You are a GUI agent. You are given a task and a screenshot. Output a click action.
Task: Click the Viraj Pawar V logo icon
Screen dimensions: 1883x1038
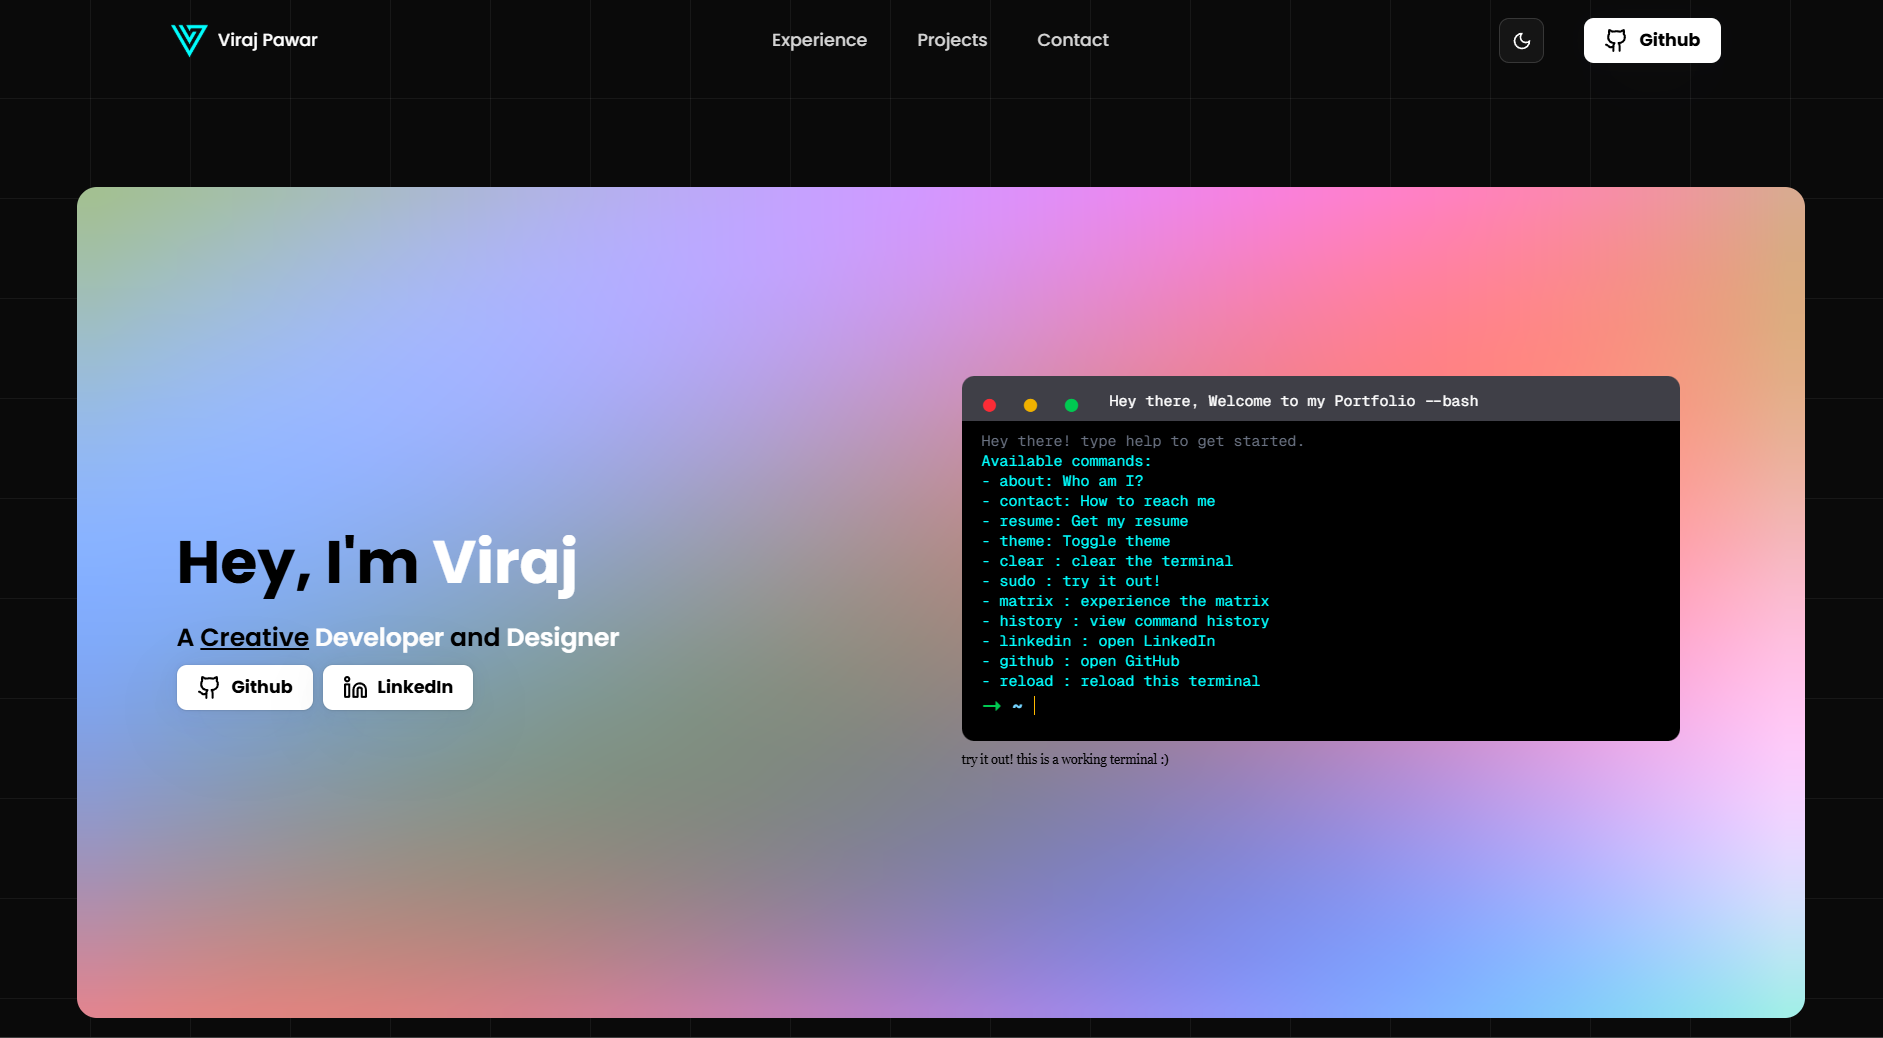coord(189,40)
